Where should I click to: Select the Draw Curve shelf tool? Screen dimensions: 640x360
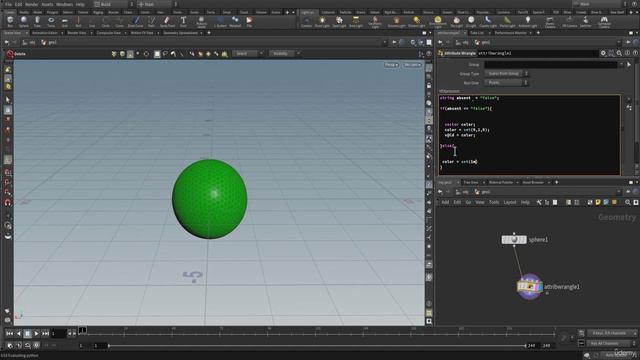click(136, 21)
